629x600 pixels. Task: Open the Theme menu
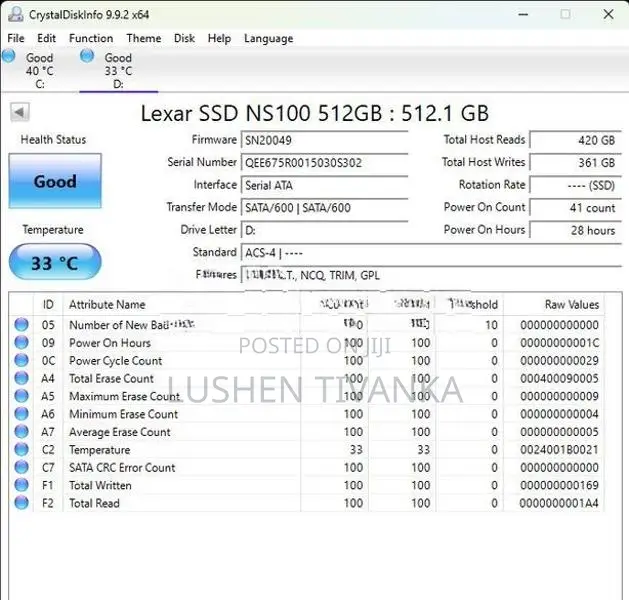pos(144,38)
